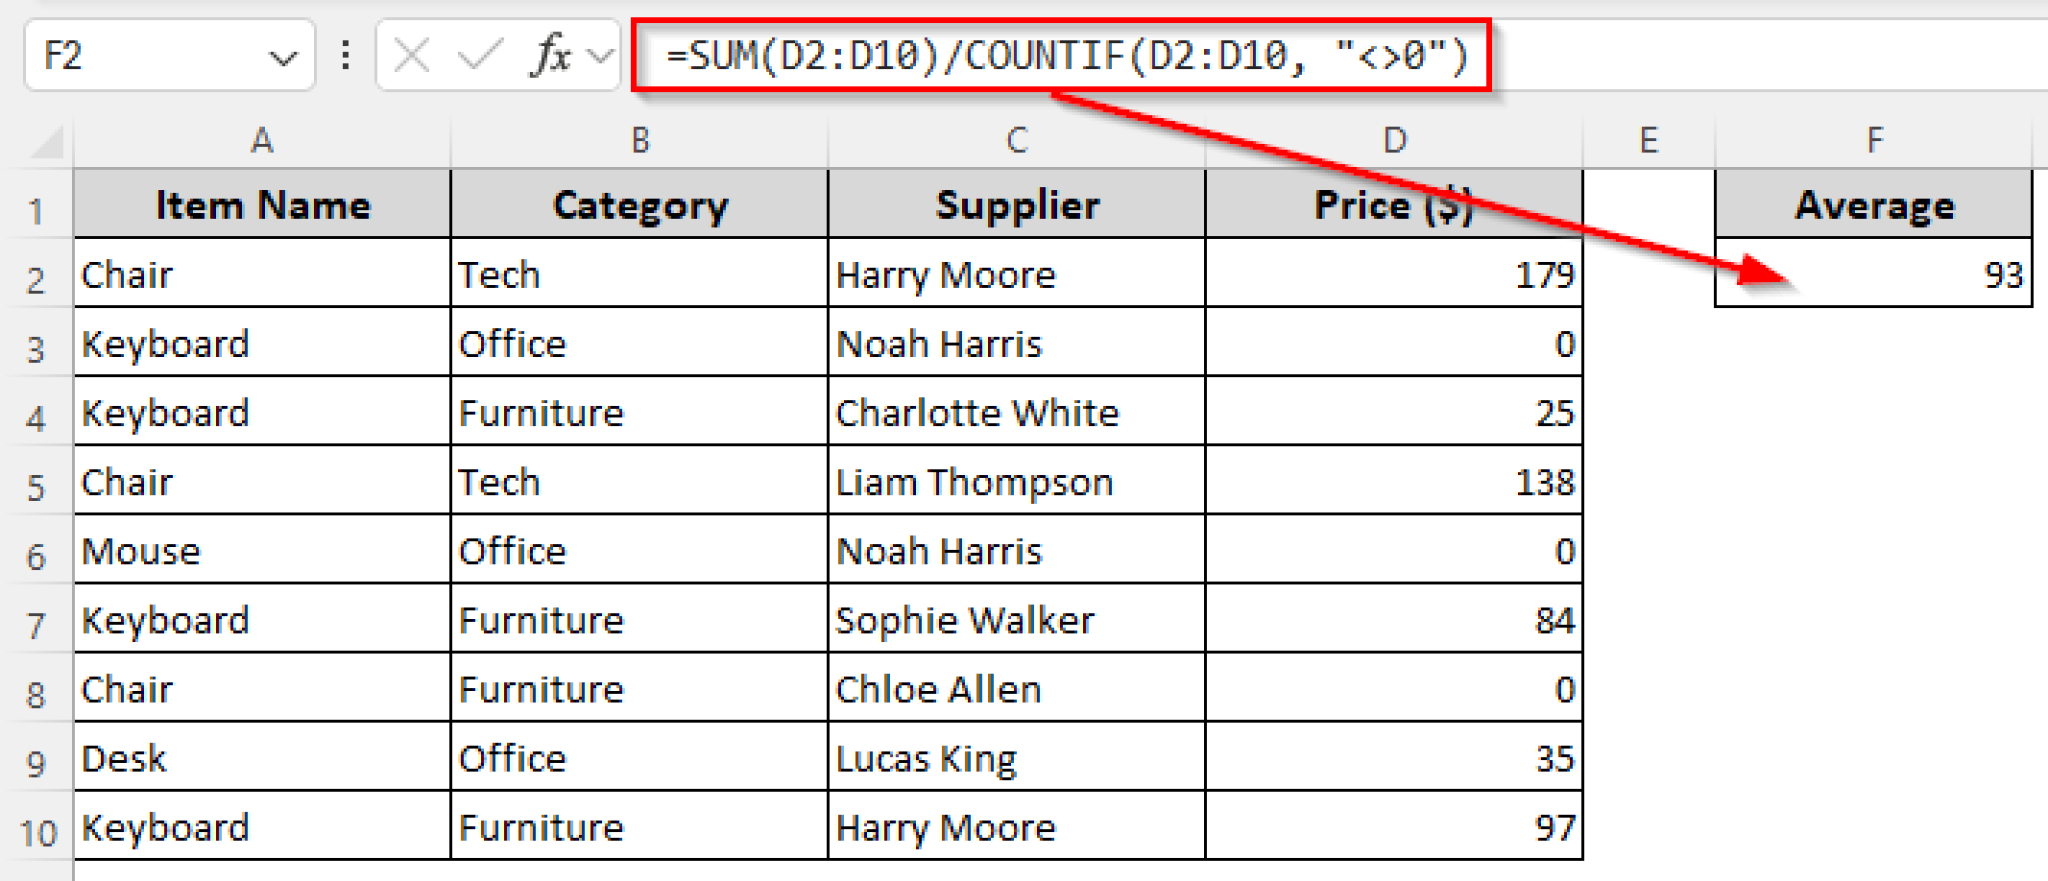Select the cell containing Charlotte White
The height and width of the screenshot is (881, 2048).
pos(1017,413)
